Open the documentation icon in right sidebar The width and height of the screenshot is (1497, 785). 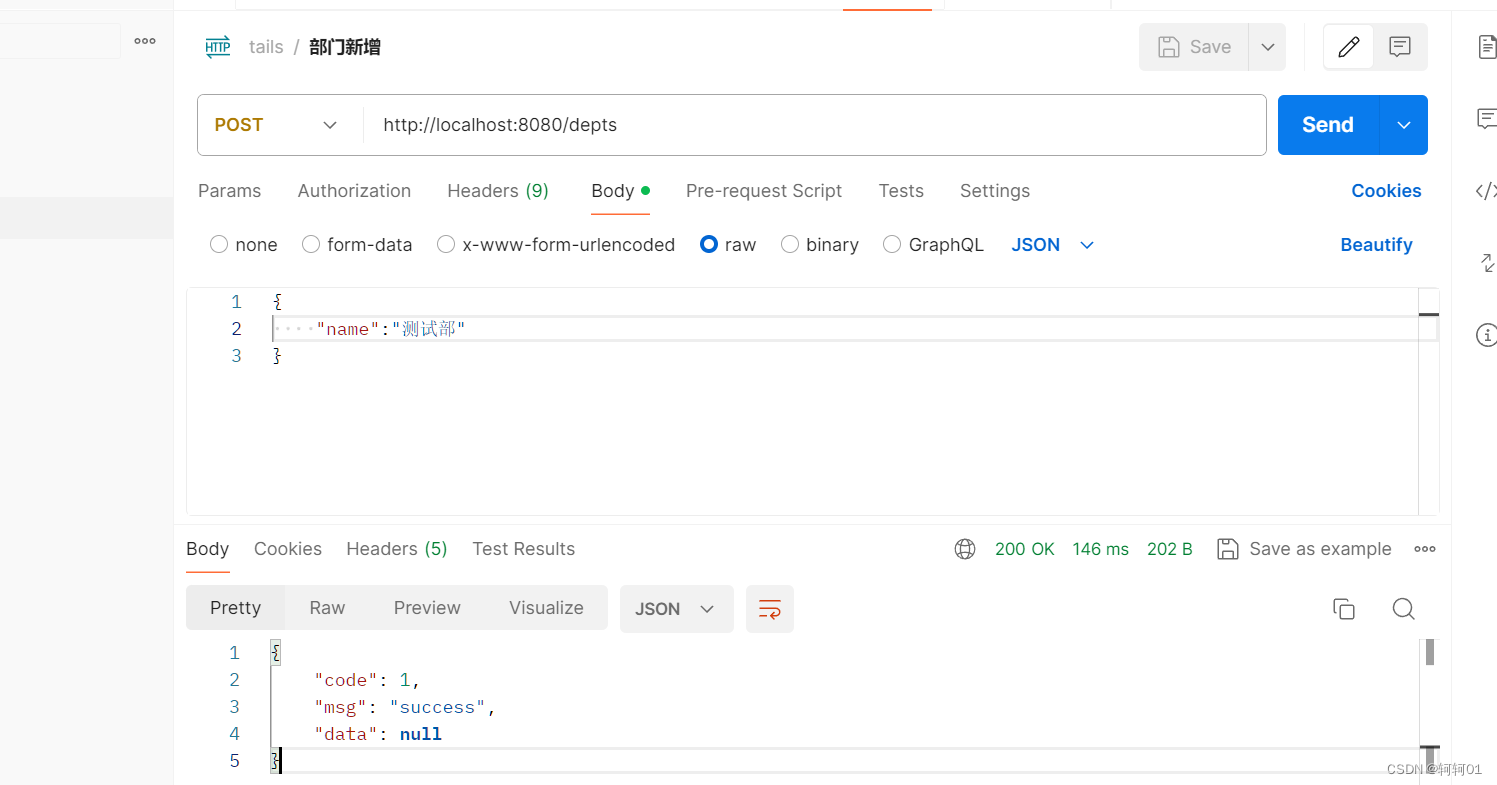click(x=1487, y=46)
